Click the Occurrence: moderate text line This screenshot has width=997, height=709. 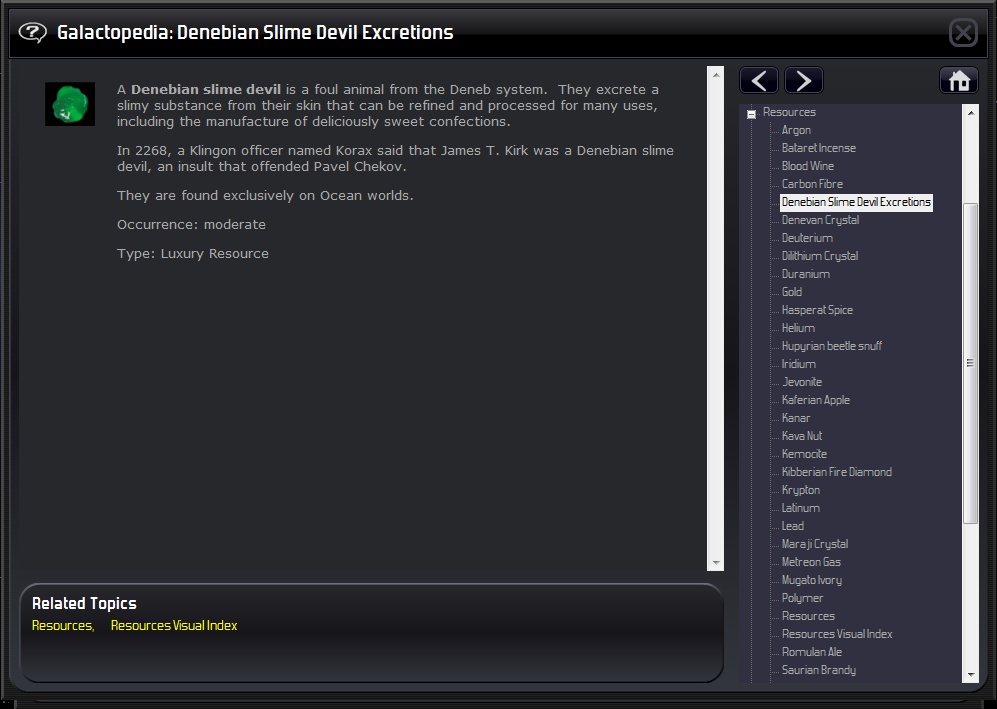tap(191, 224)
